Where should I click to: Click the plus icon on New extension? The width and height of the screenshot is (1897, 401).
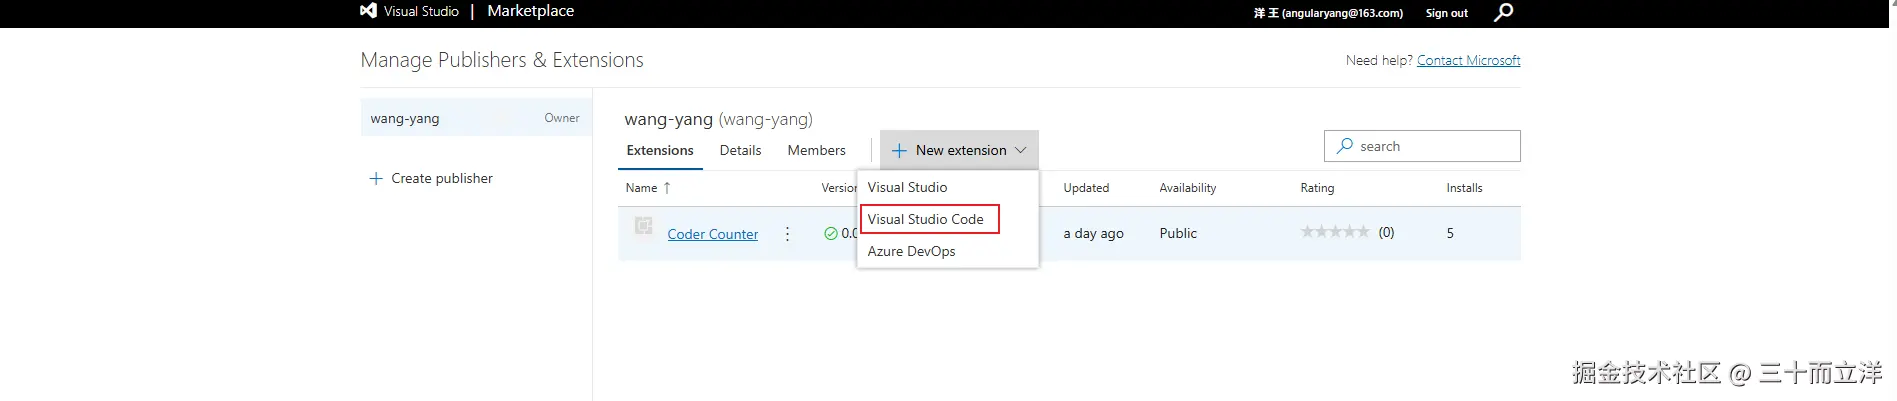point(899,150)
